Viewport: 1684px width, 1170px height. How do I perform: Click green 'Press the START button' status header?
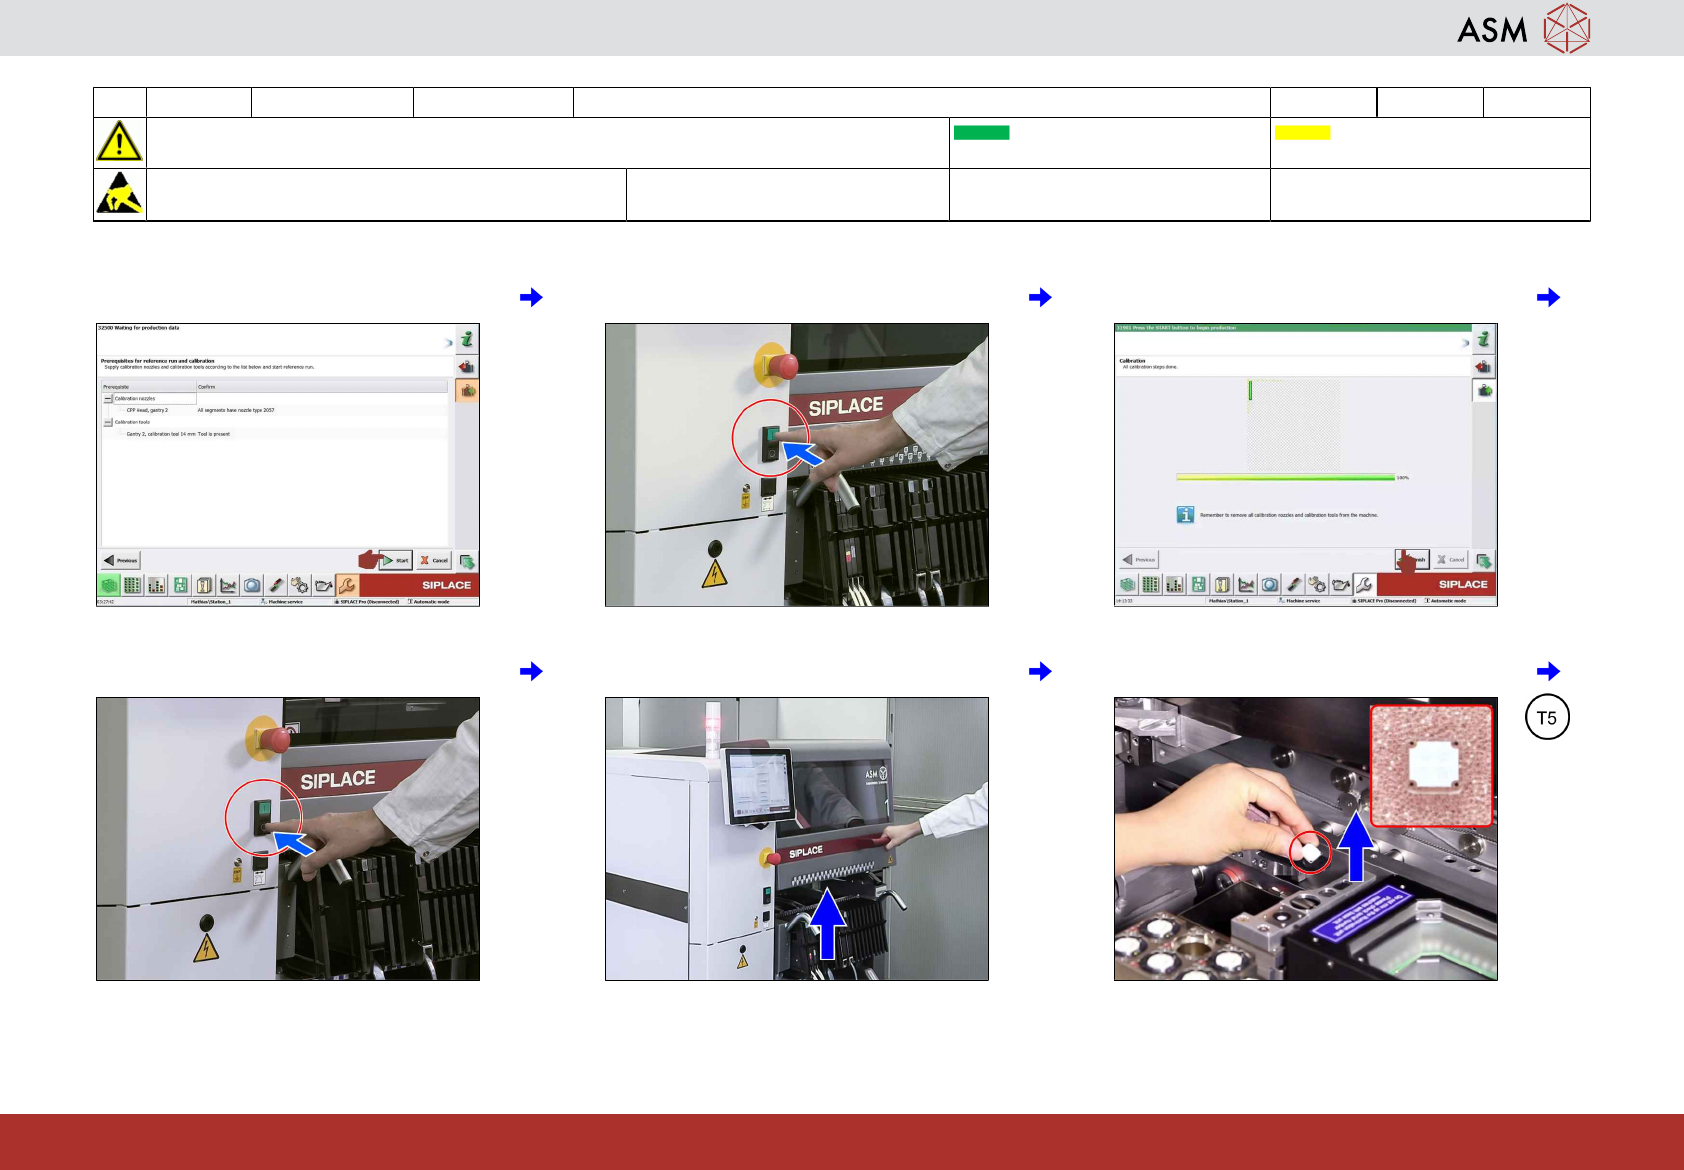point(1293,328)
